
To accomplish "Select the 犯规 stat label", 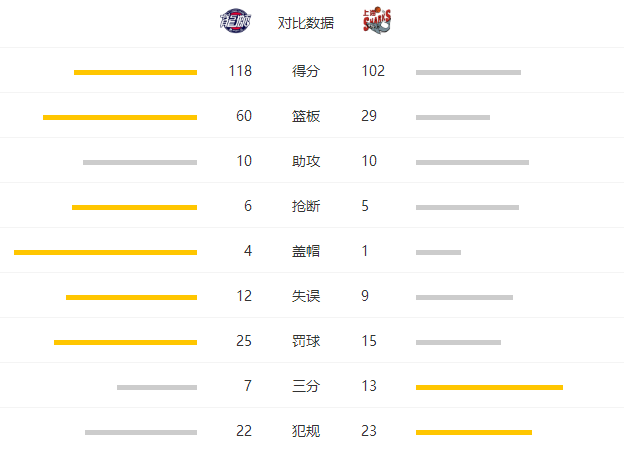I will pyautogui.click(x=306, y=431).
